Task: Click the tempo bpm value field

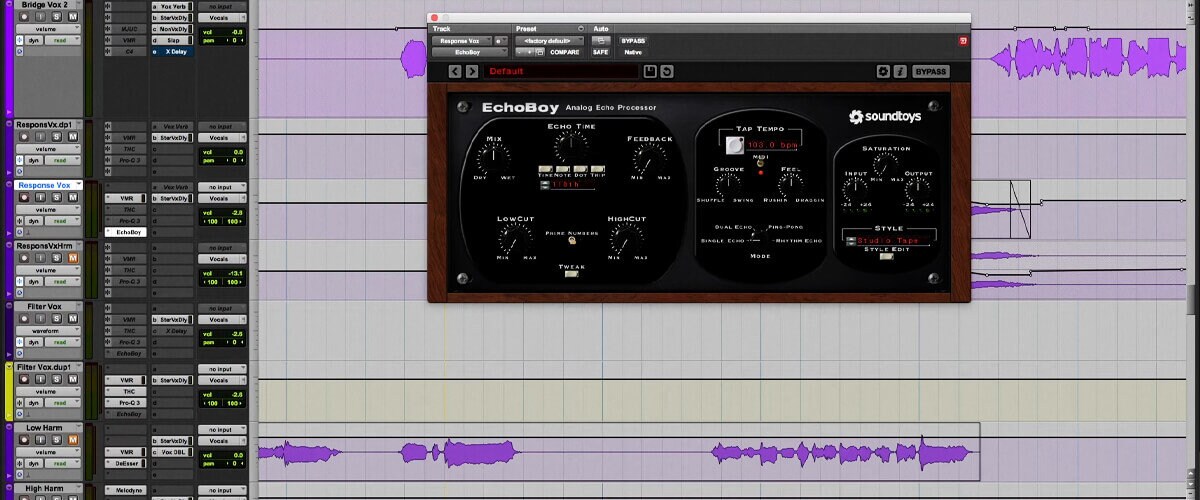Action: click(x=773, y=145)
